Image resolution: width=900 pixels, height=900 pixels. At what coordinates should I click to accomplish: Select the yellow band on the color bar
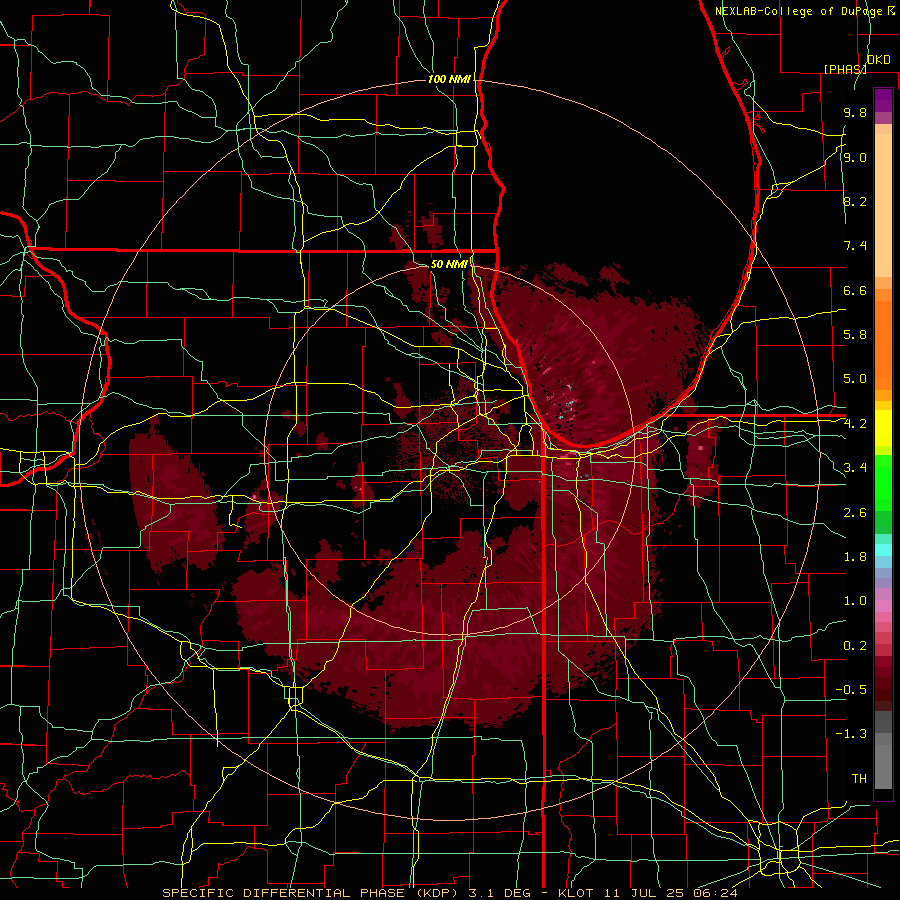883,428
